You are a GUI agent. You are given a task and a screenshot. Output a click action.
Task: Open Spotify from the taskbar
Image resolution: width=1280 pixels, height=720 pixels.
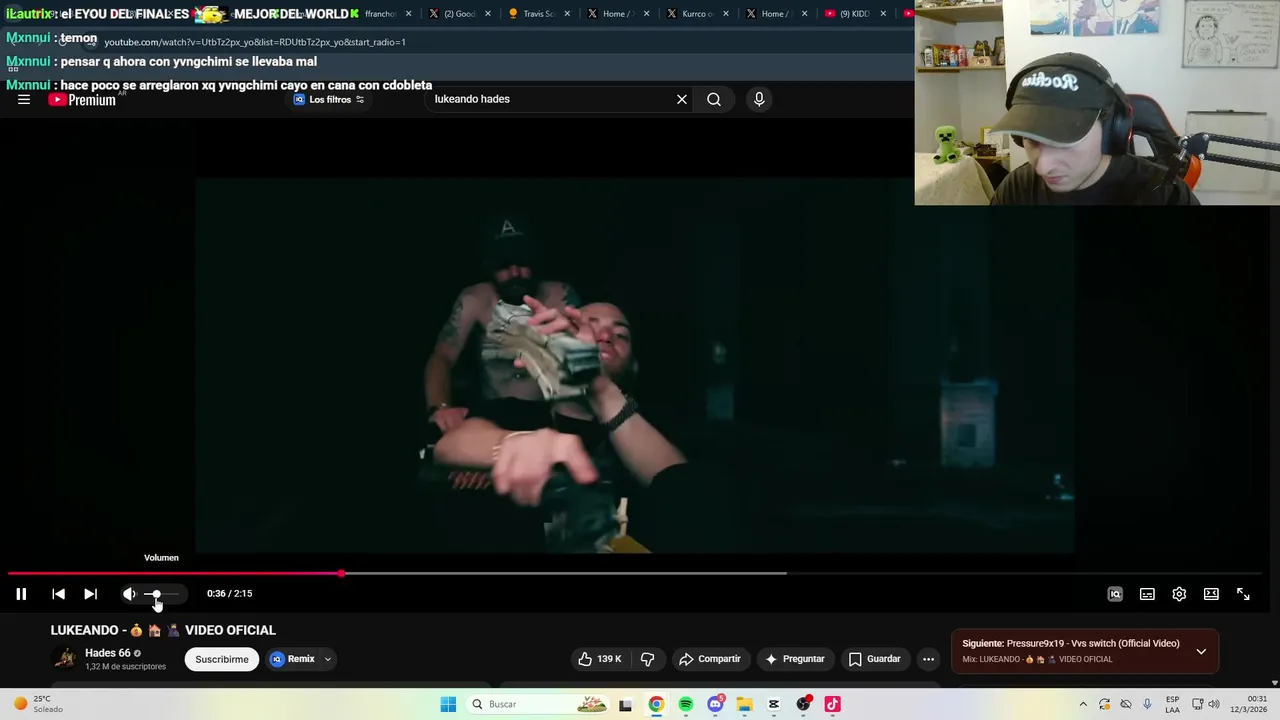tap(685, 704)
